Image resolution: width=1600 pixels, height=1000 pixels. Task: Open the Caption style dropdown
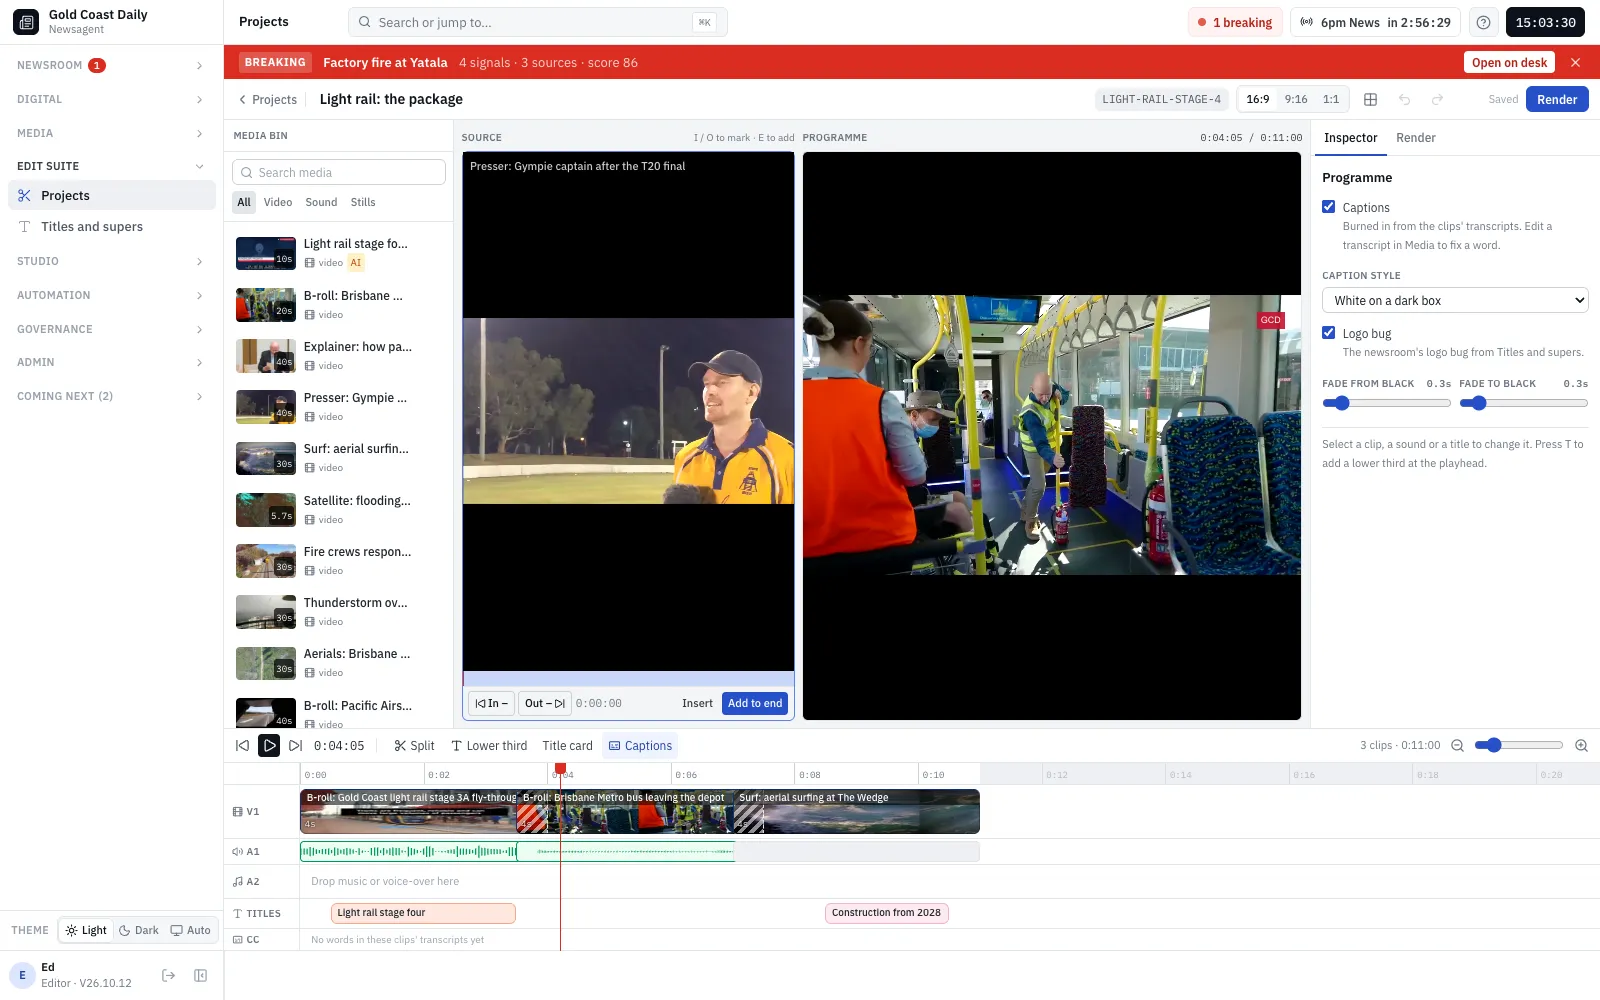[x=1455, y=300]
